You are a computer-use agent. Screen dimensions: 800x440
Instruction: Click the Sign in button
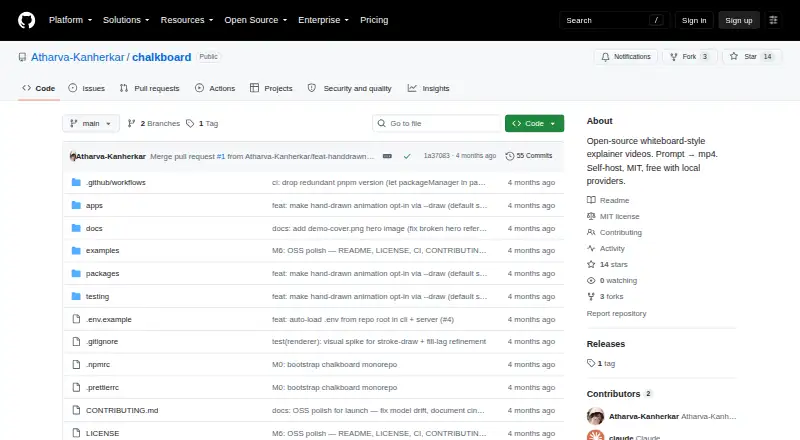694,20
